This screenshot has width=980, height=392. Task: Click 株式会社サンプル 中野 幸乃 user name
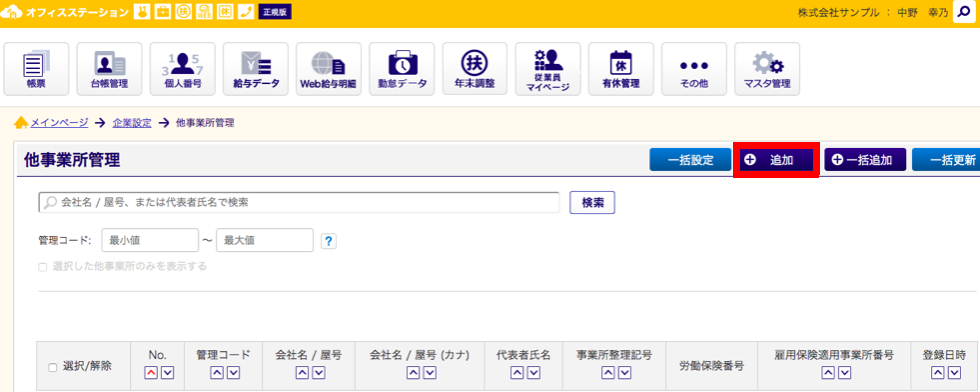(x=872, y=13)
